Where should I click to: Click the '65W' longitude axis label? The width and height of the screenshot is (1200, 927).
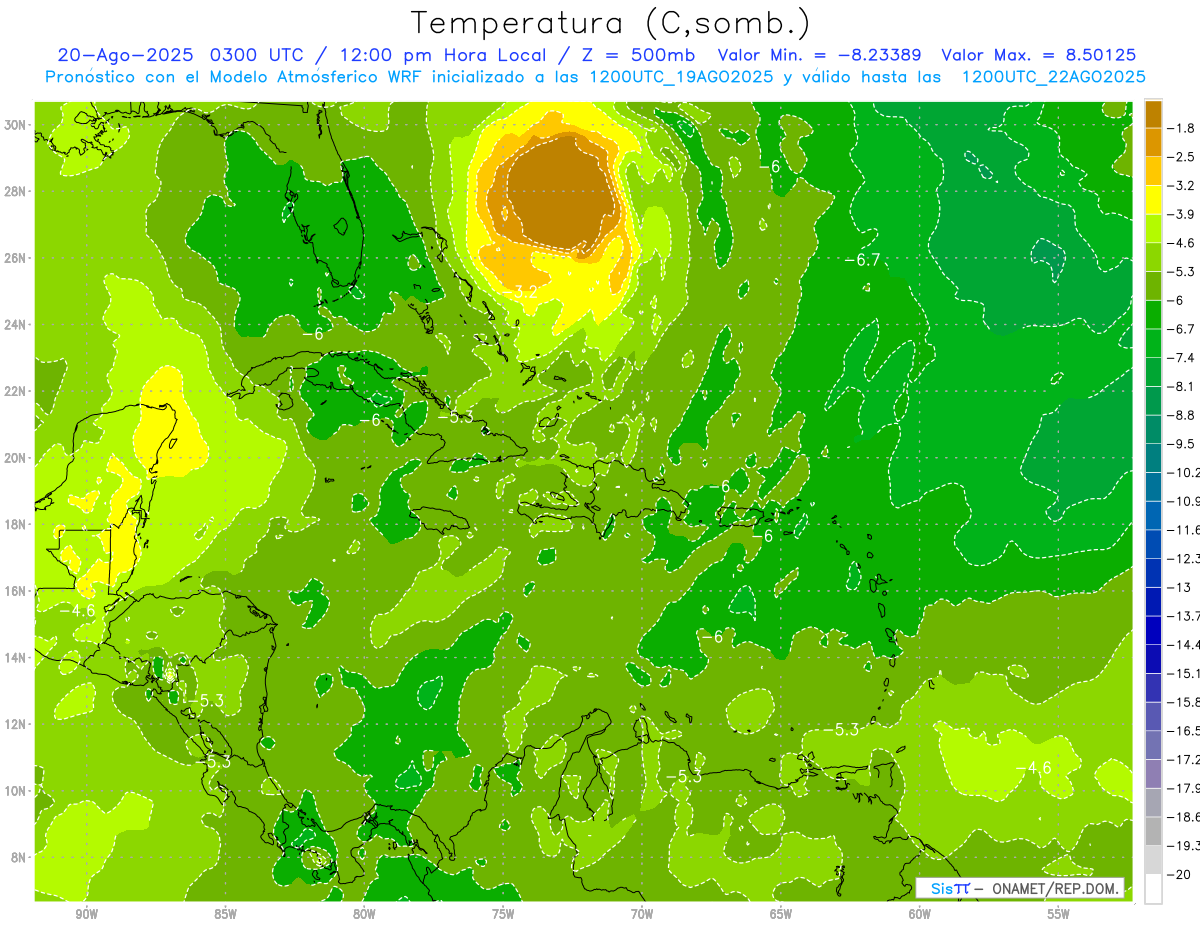[781, 914]
